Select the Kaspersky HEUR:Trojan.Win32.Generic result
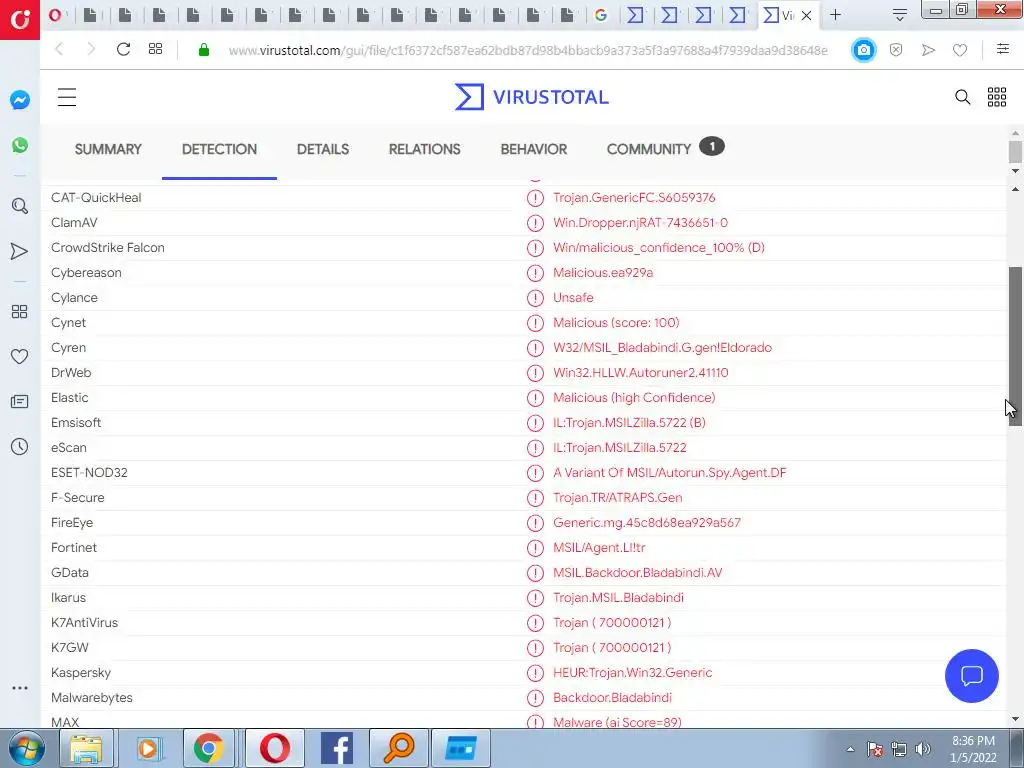The height and width of the screenshot is (768, 1024). click(x=632, y=673)
